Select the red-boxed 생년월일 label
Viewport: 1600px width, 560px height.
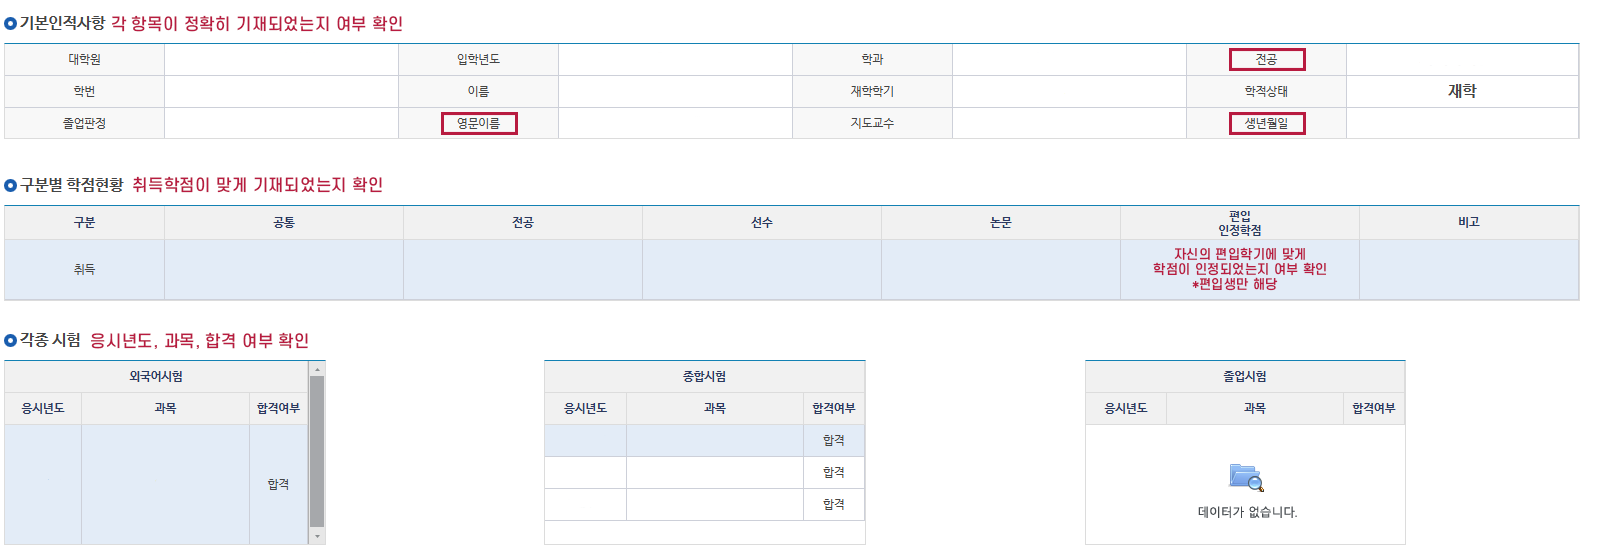point(1266,124)
